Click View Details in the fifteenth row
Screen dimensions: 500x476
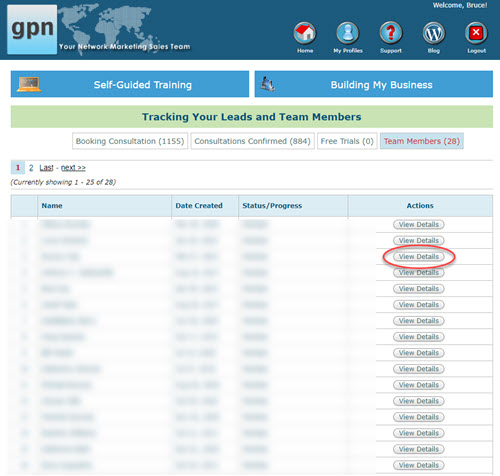[x=419, y=449]
